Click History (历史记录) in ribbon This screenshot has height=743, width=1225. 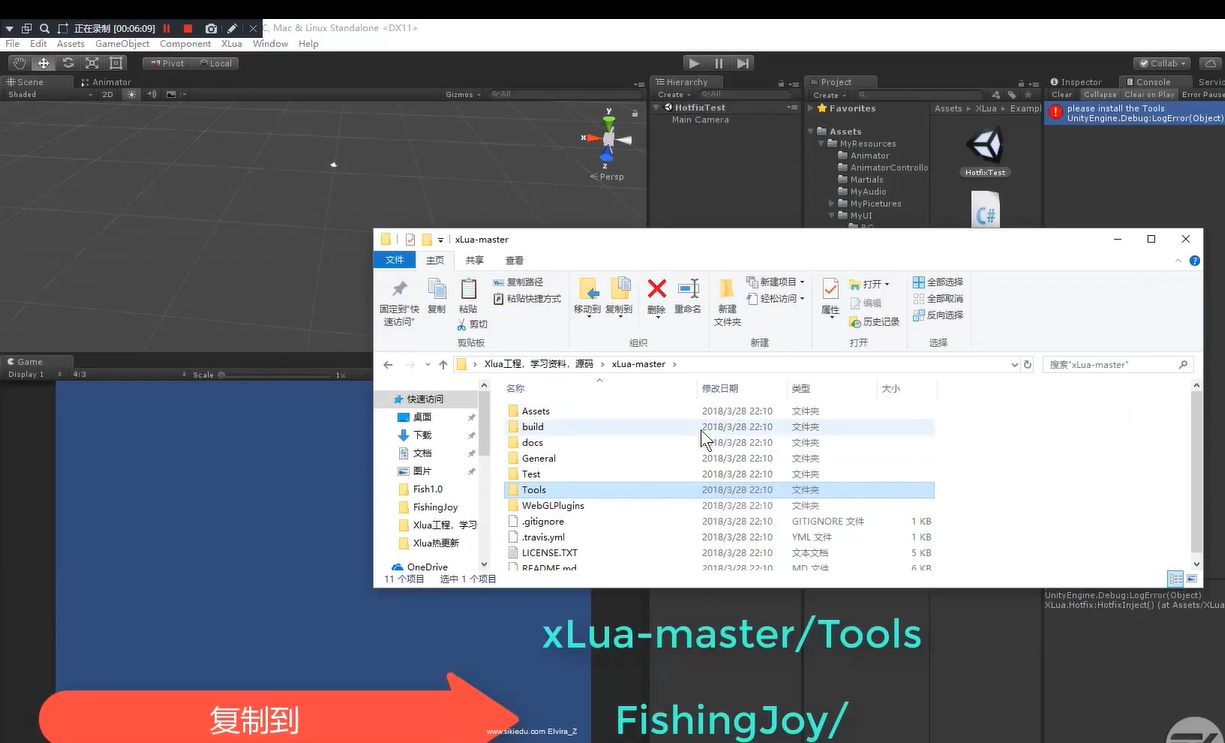point(874,321)
